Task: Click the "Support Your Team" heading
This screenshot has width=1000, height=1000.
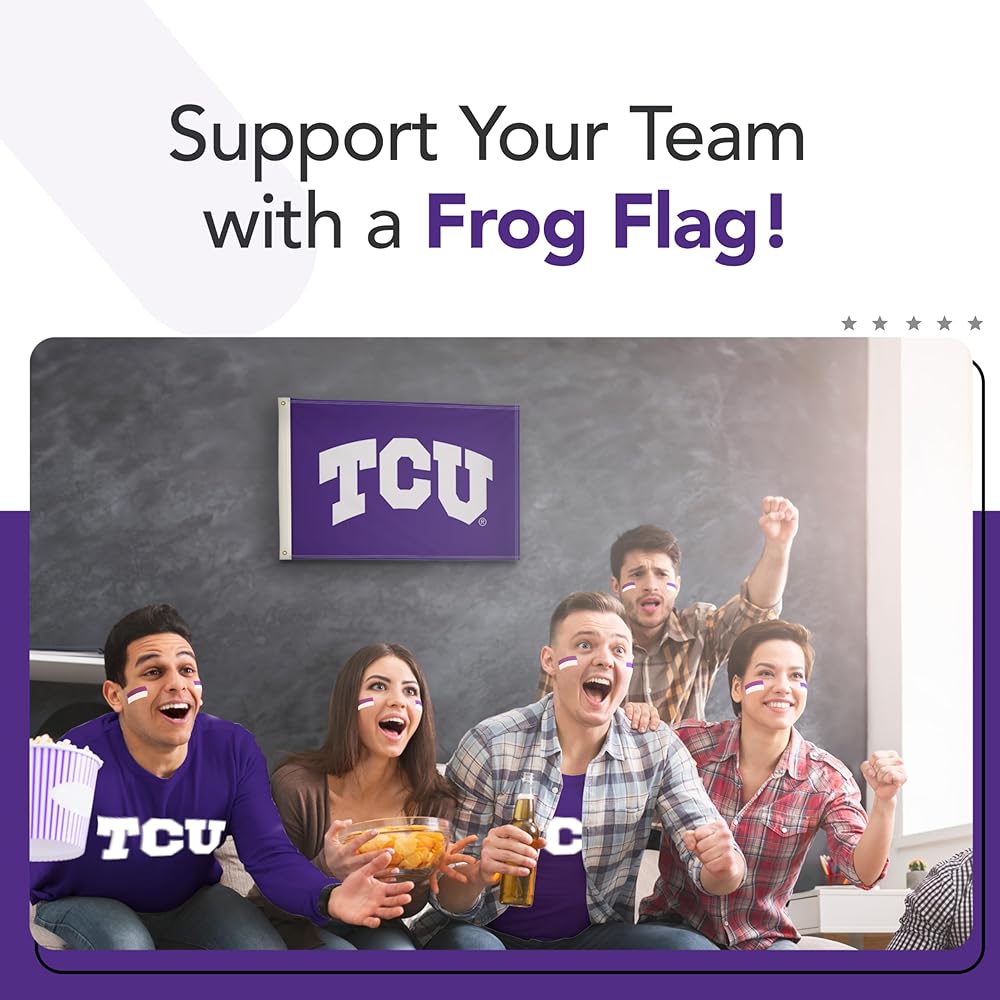Action: pos(486,136)
